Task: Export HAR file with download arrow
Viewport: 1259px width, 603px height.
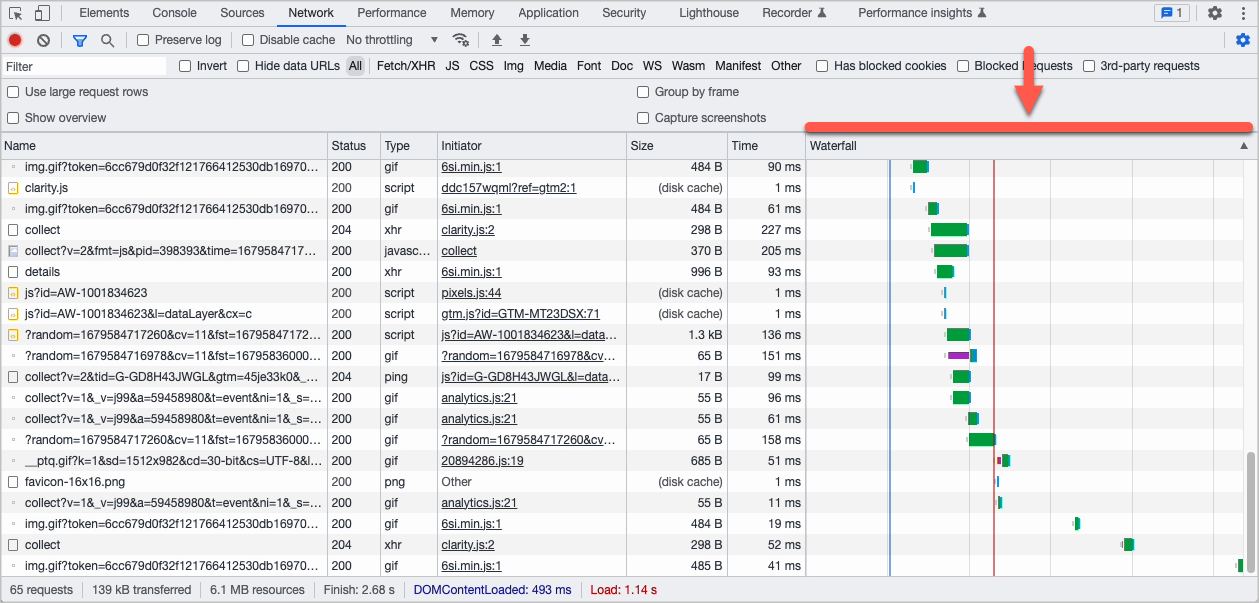Action: click(525, 40)
